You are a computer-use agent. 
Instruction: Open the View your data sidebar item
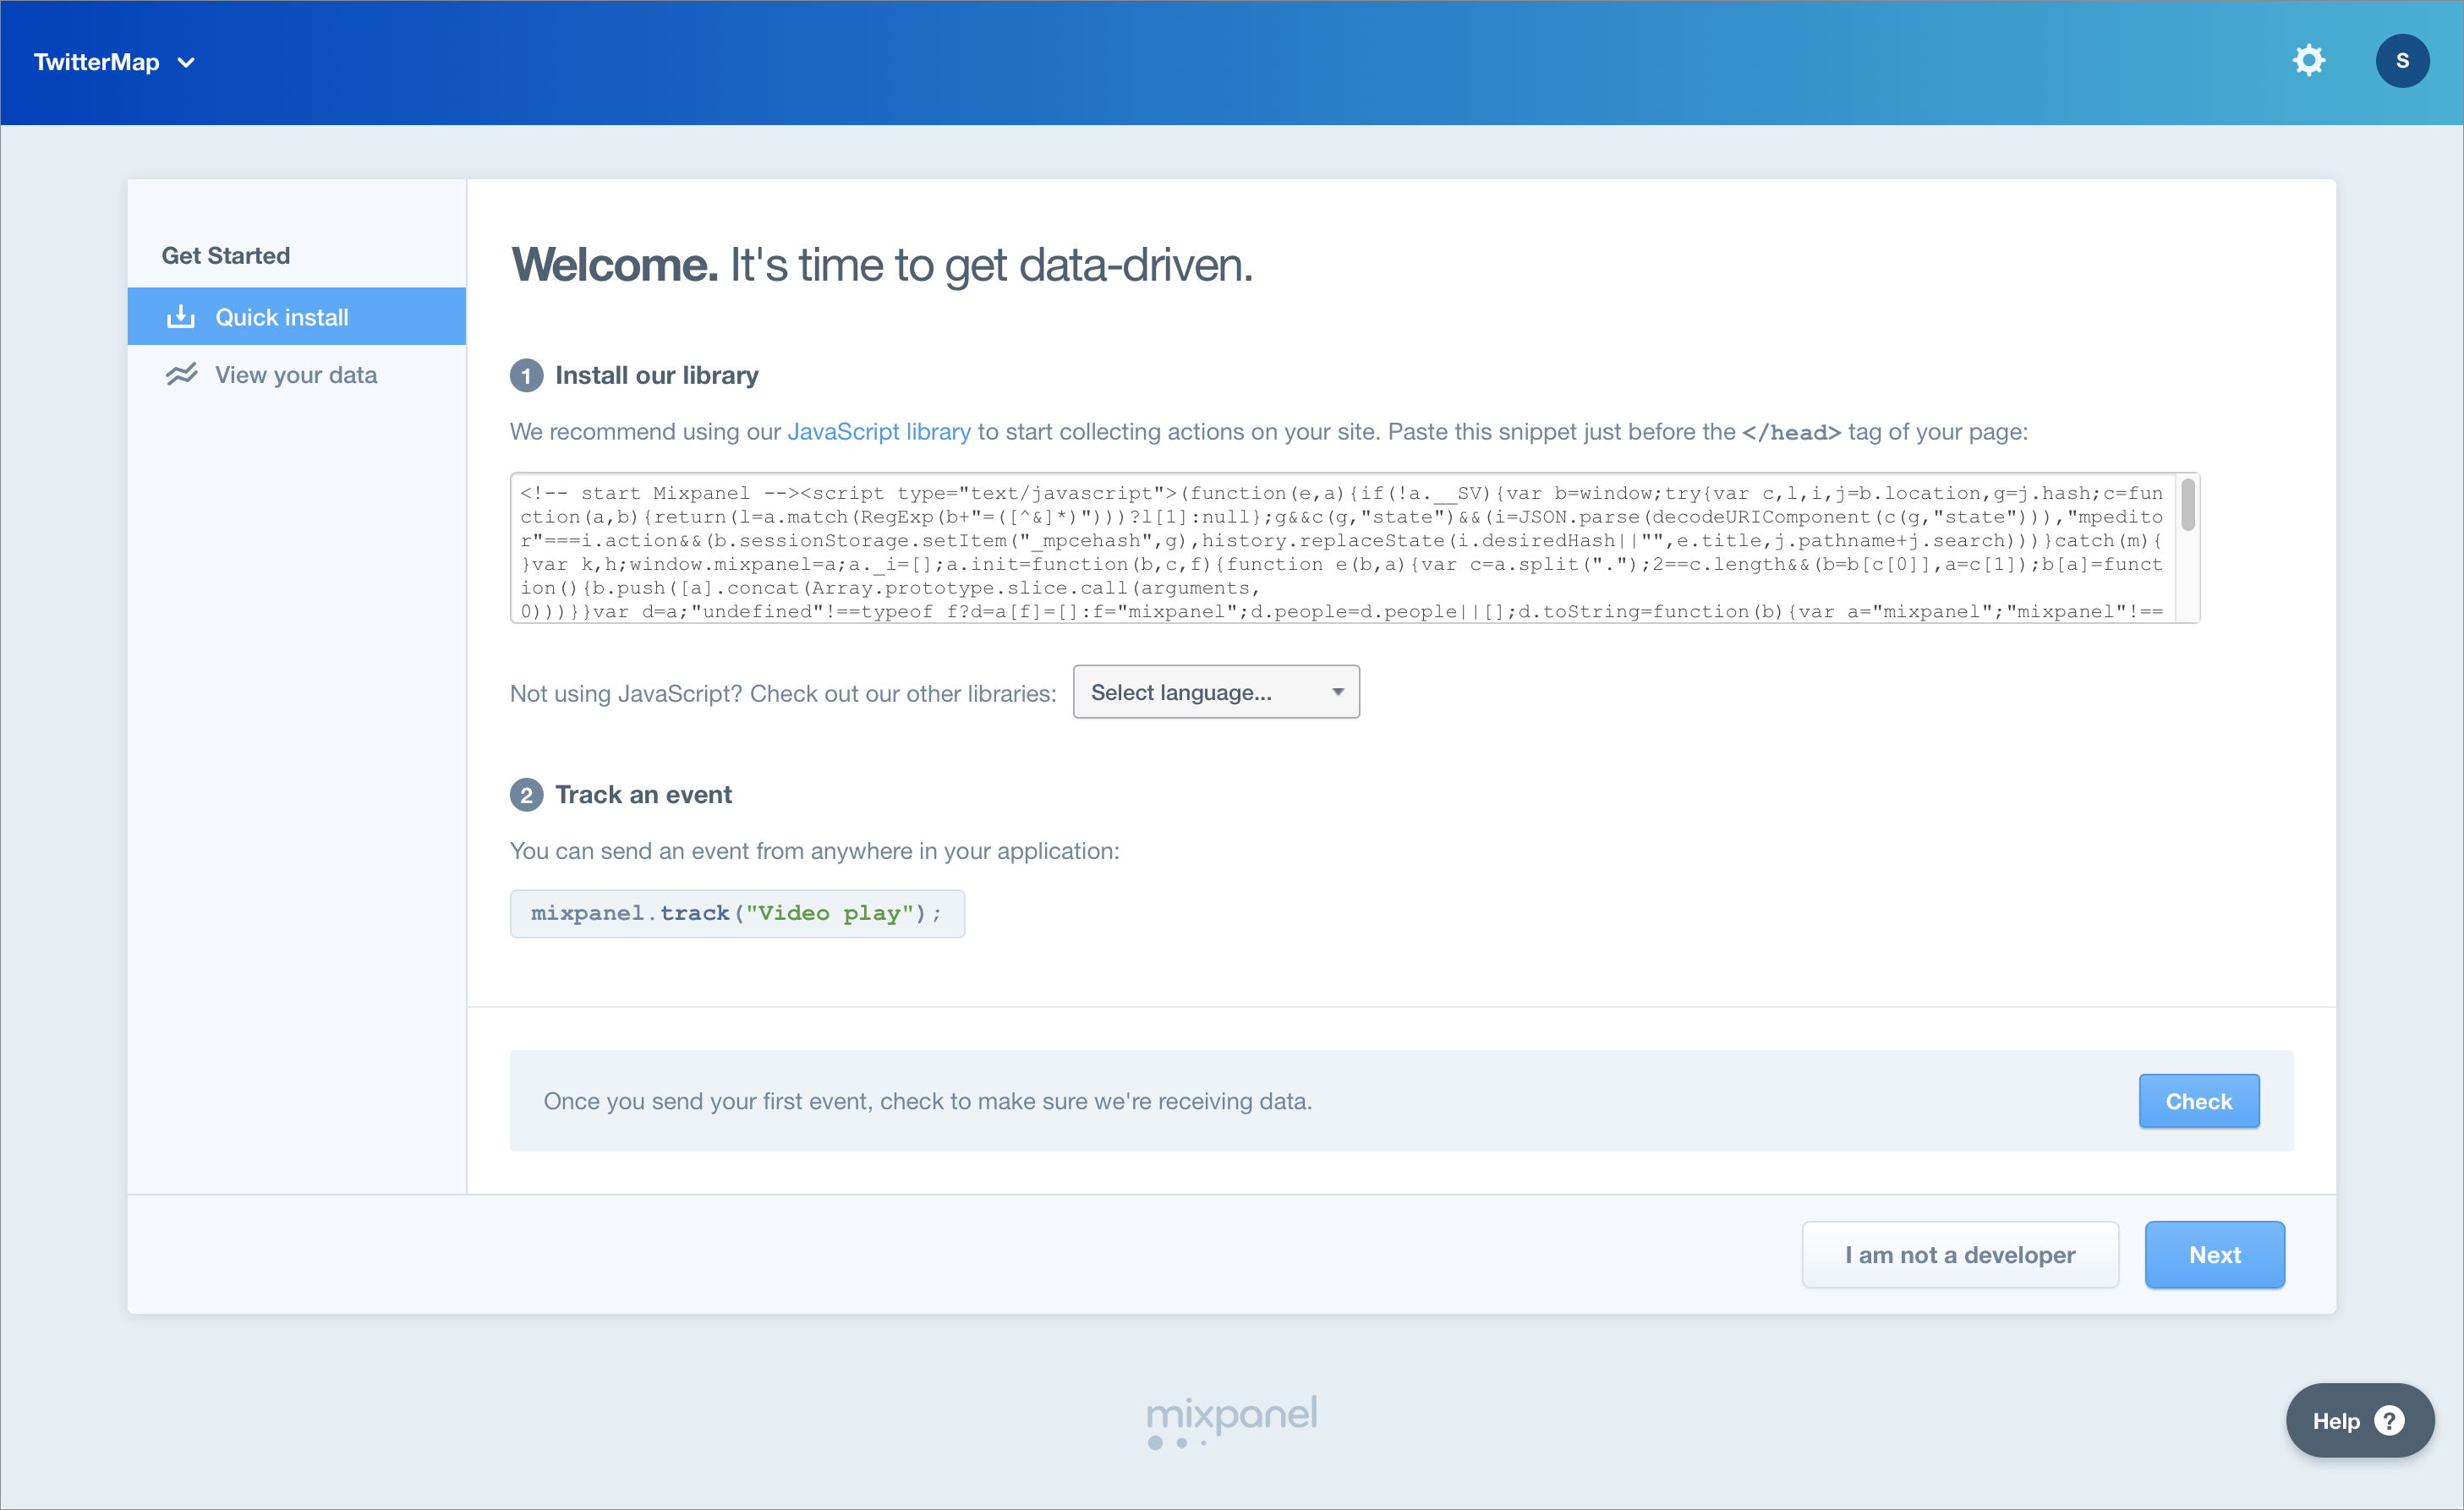point(297,375)
